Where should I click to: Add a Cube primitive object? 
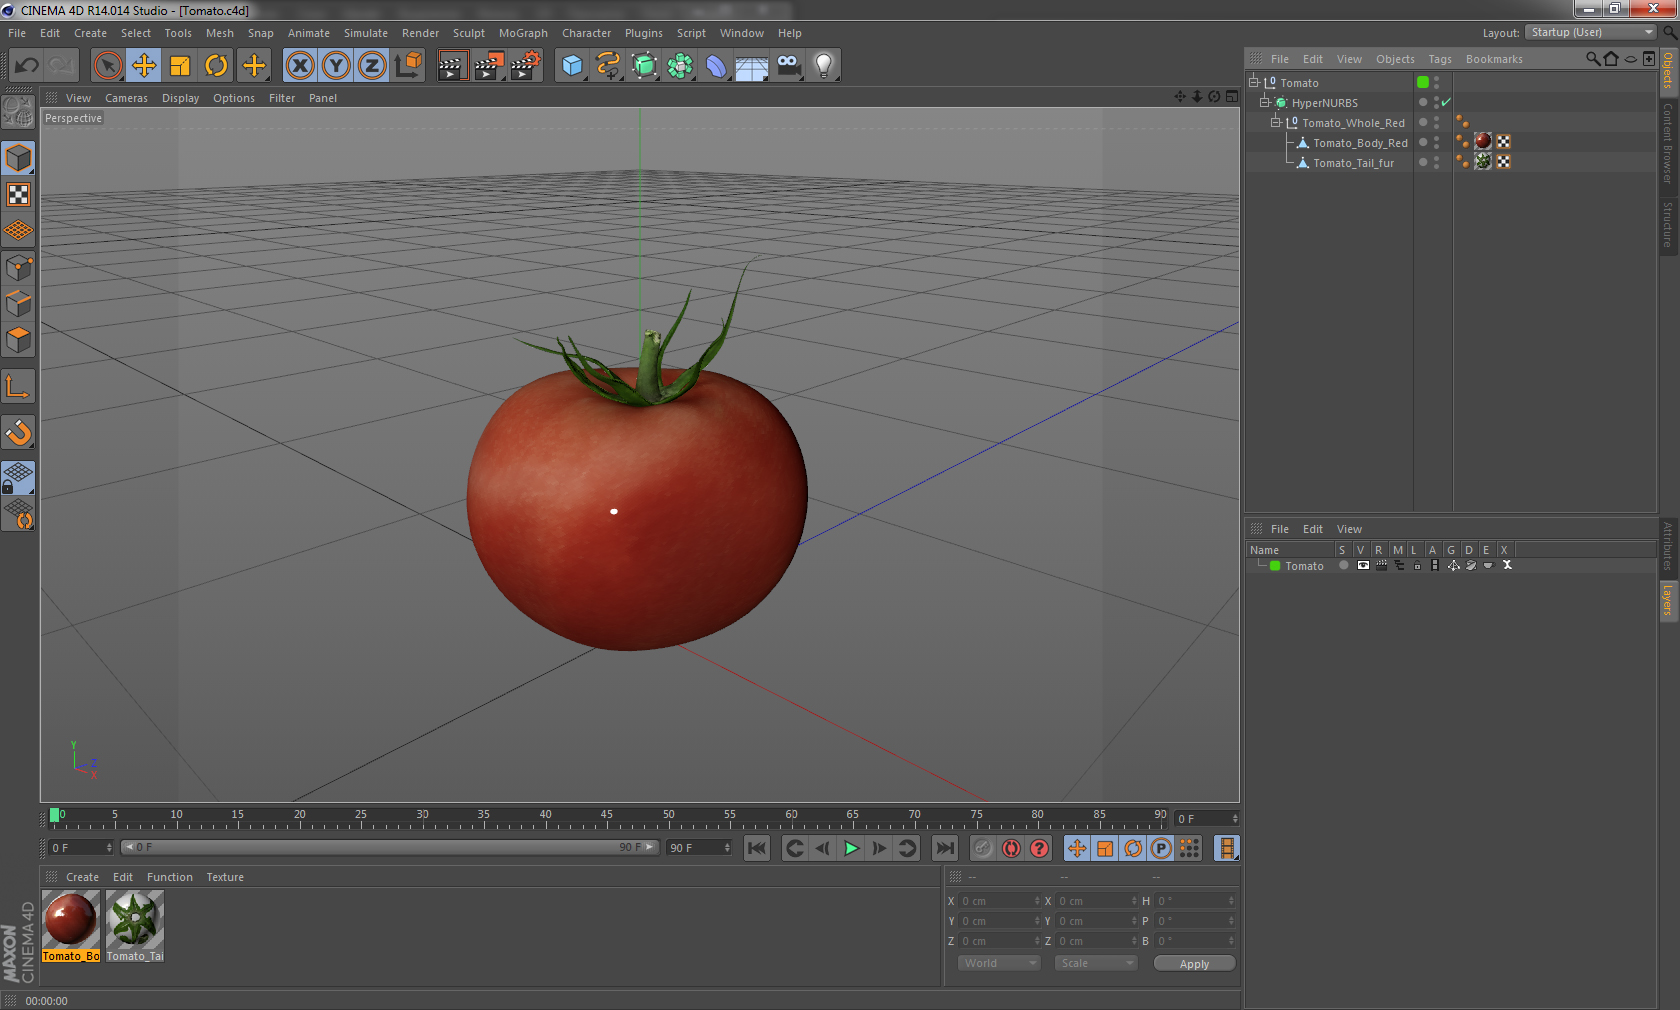click(572, 66)
